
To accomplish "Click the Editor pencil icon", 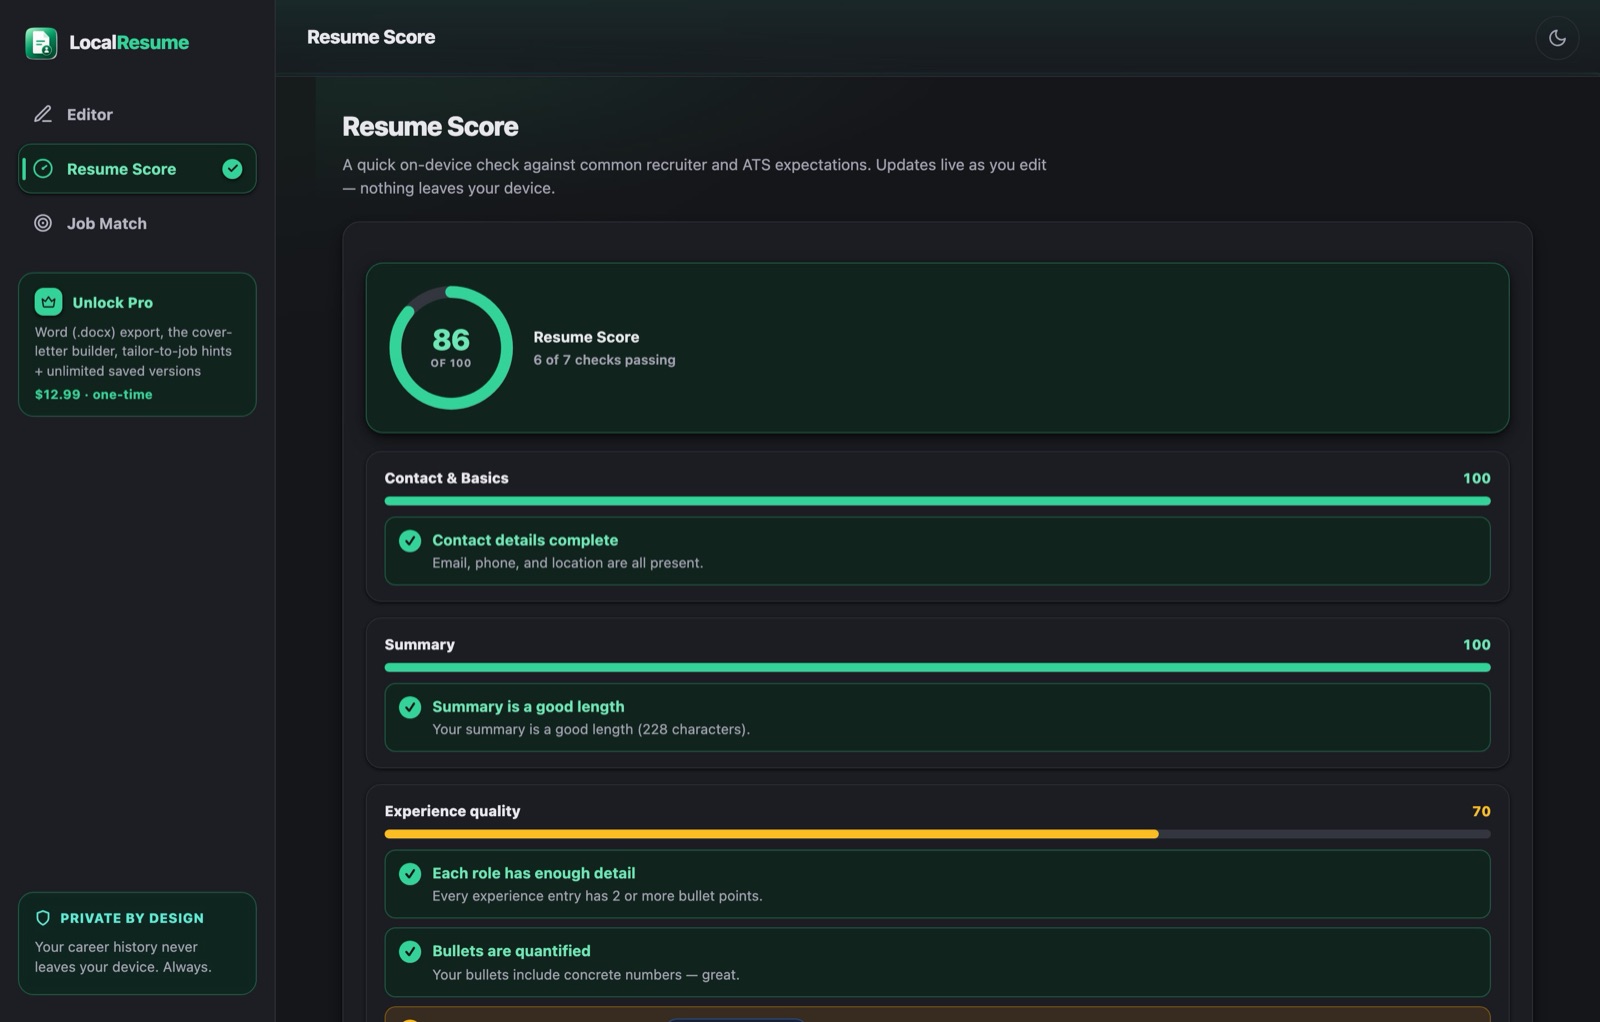I will pos(43,114).
